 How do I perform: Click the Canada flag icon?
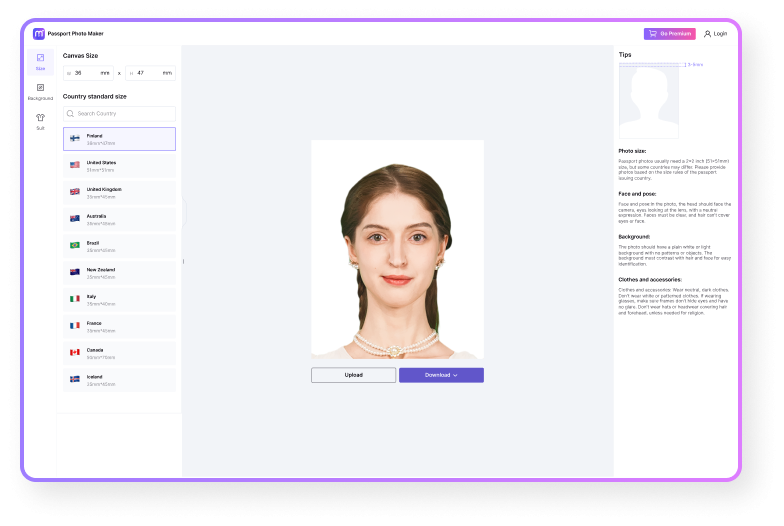pos(75,352)
